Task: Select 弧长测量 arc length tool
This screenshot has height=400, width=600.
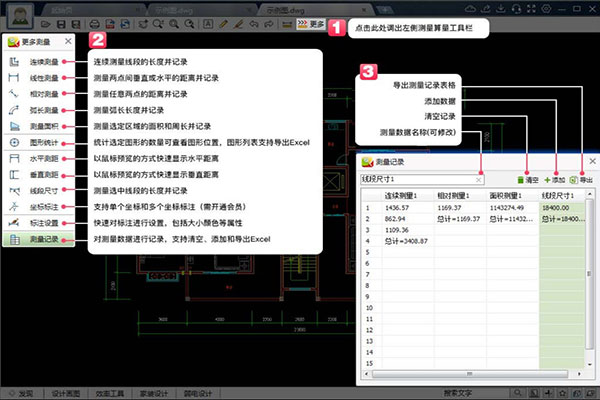Action: 38,110
